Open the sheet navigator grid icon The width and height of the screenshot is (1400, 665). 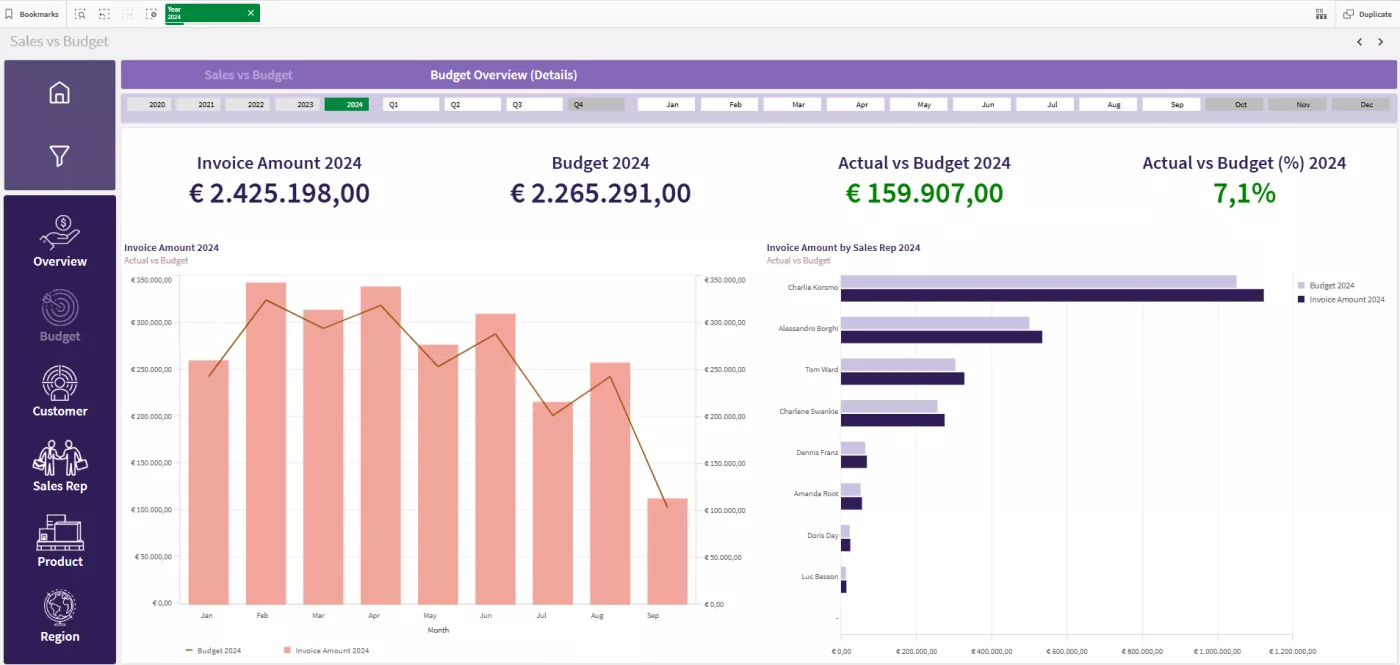[1320, 14]
